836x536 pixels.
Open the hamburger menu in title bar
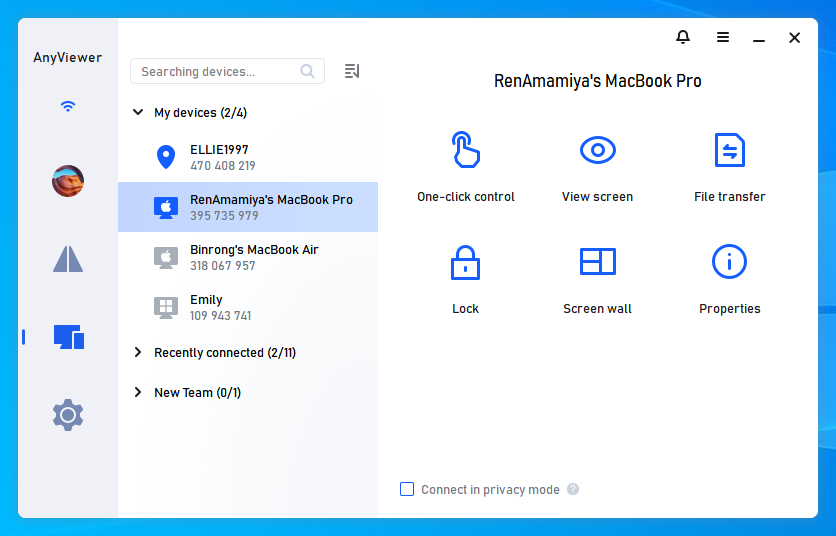pos(723,37)
